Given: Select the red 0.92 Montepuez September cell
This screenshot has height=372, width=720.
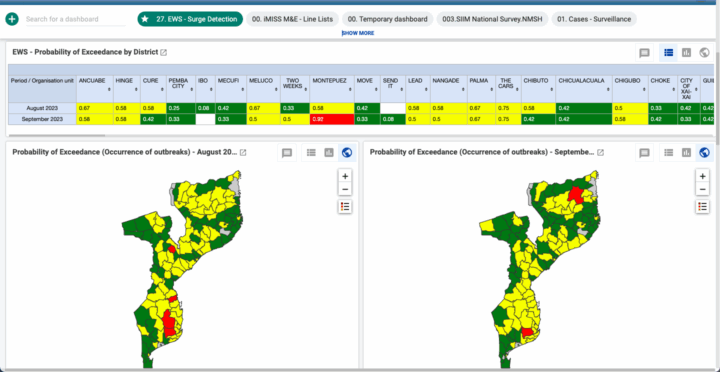Looking at the screenshot, I should point(332,119).
